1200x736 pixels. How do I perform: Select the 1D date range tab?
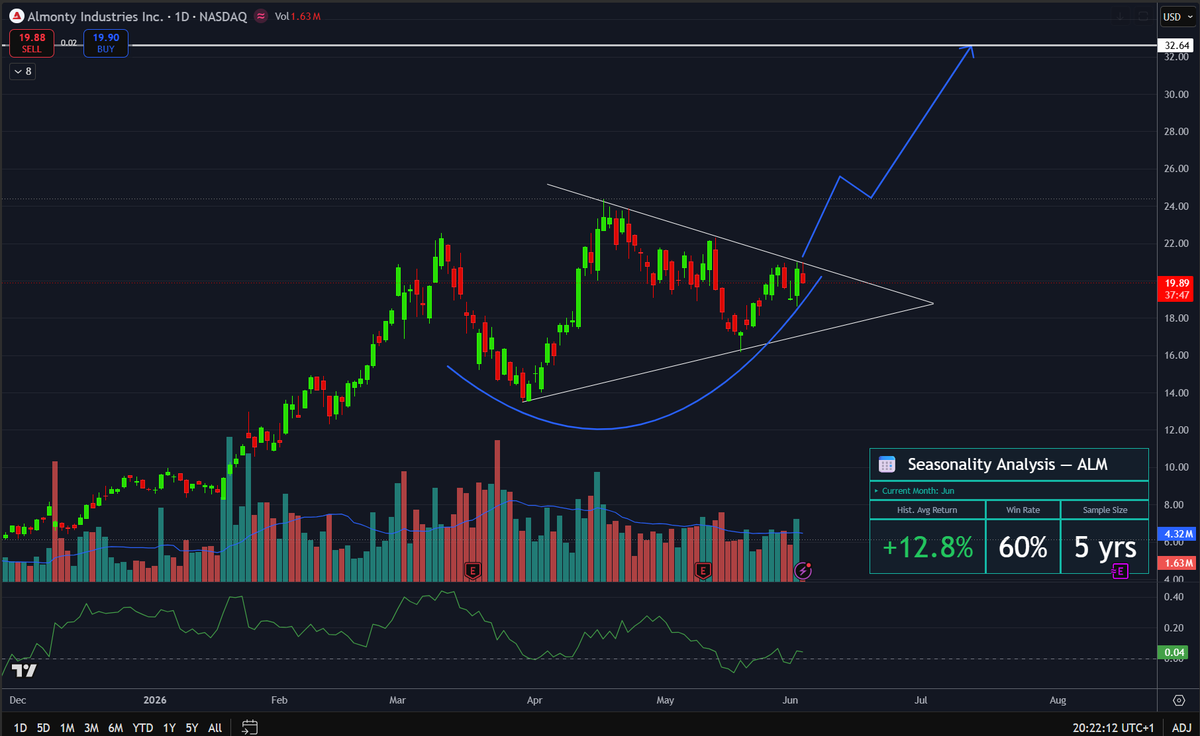[x=21, y=727]
